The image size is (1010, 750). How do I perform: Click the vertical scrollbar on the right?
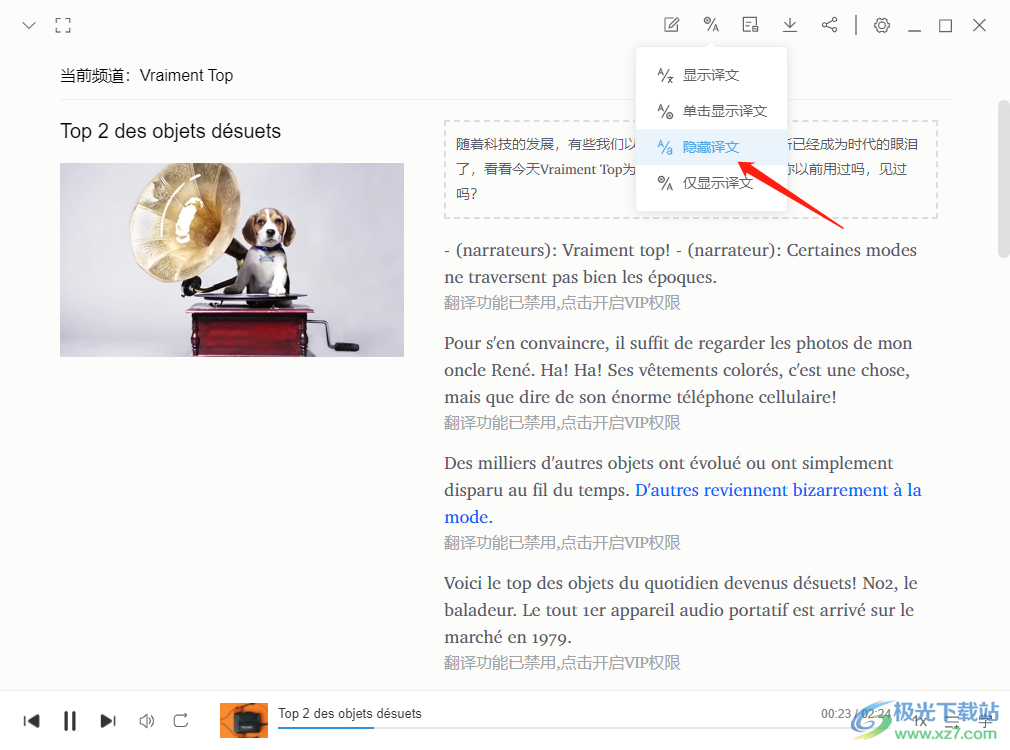(1003, 178)
